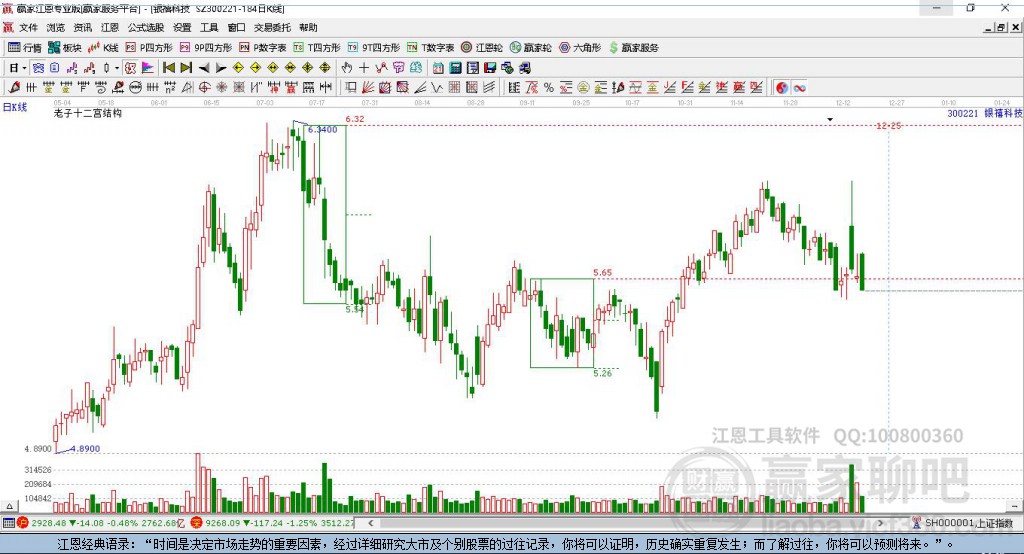Select the zigzag V-line tool icon
The width and height of the screenshot is (1024, 554).
click(436, 88)
